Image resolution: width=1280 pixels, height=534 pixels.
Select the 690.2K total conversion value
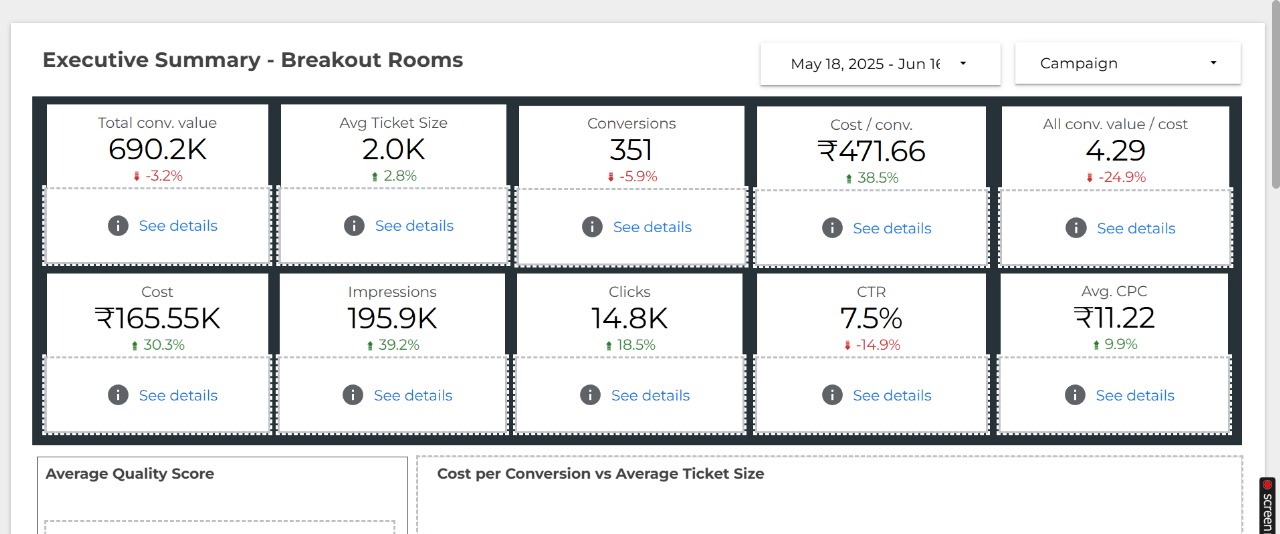(x=157, y=150)
